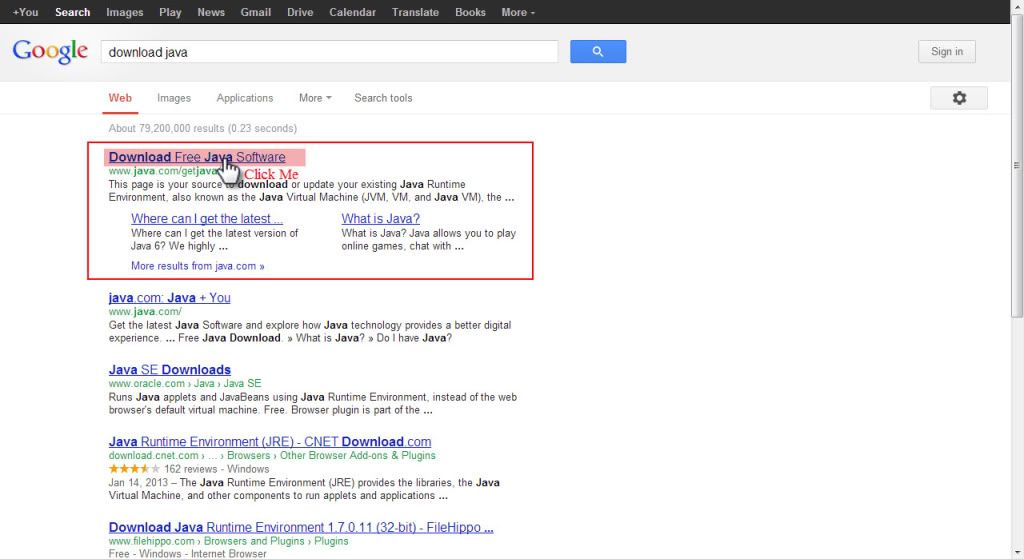
Task: Open the settings gear options
Action: (959, 98)
